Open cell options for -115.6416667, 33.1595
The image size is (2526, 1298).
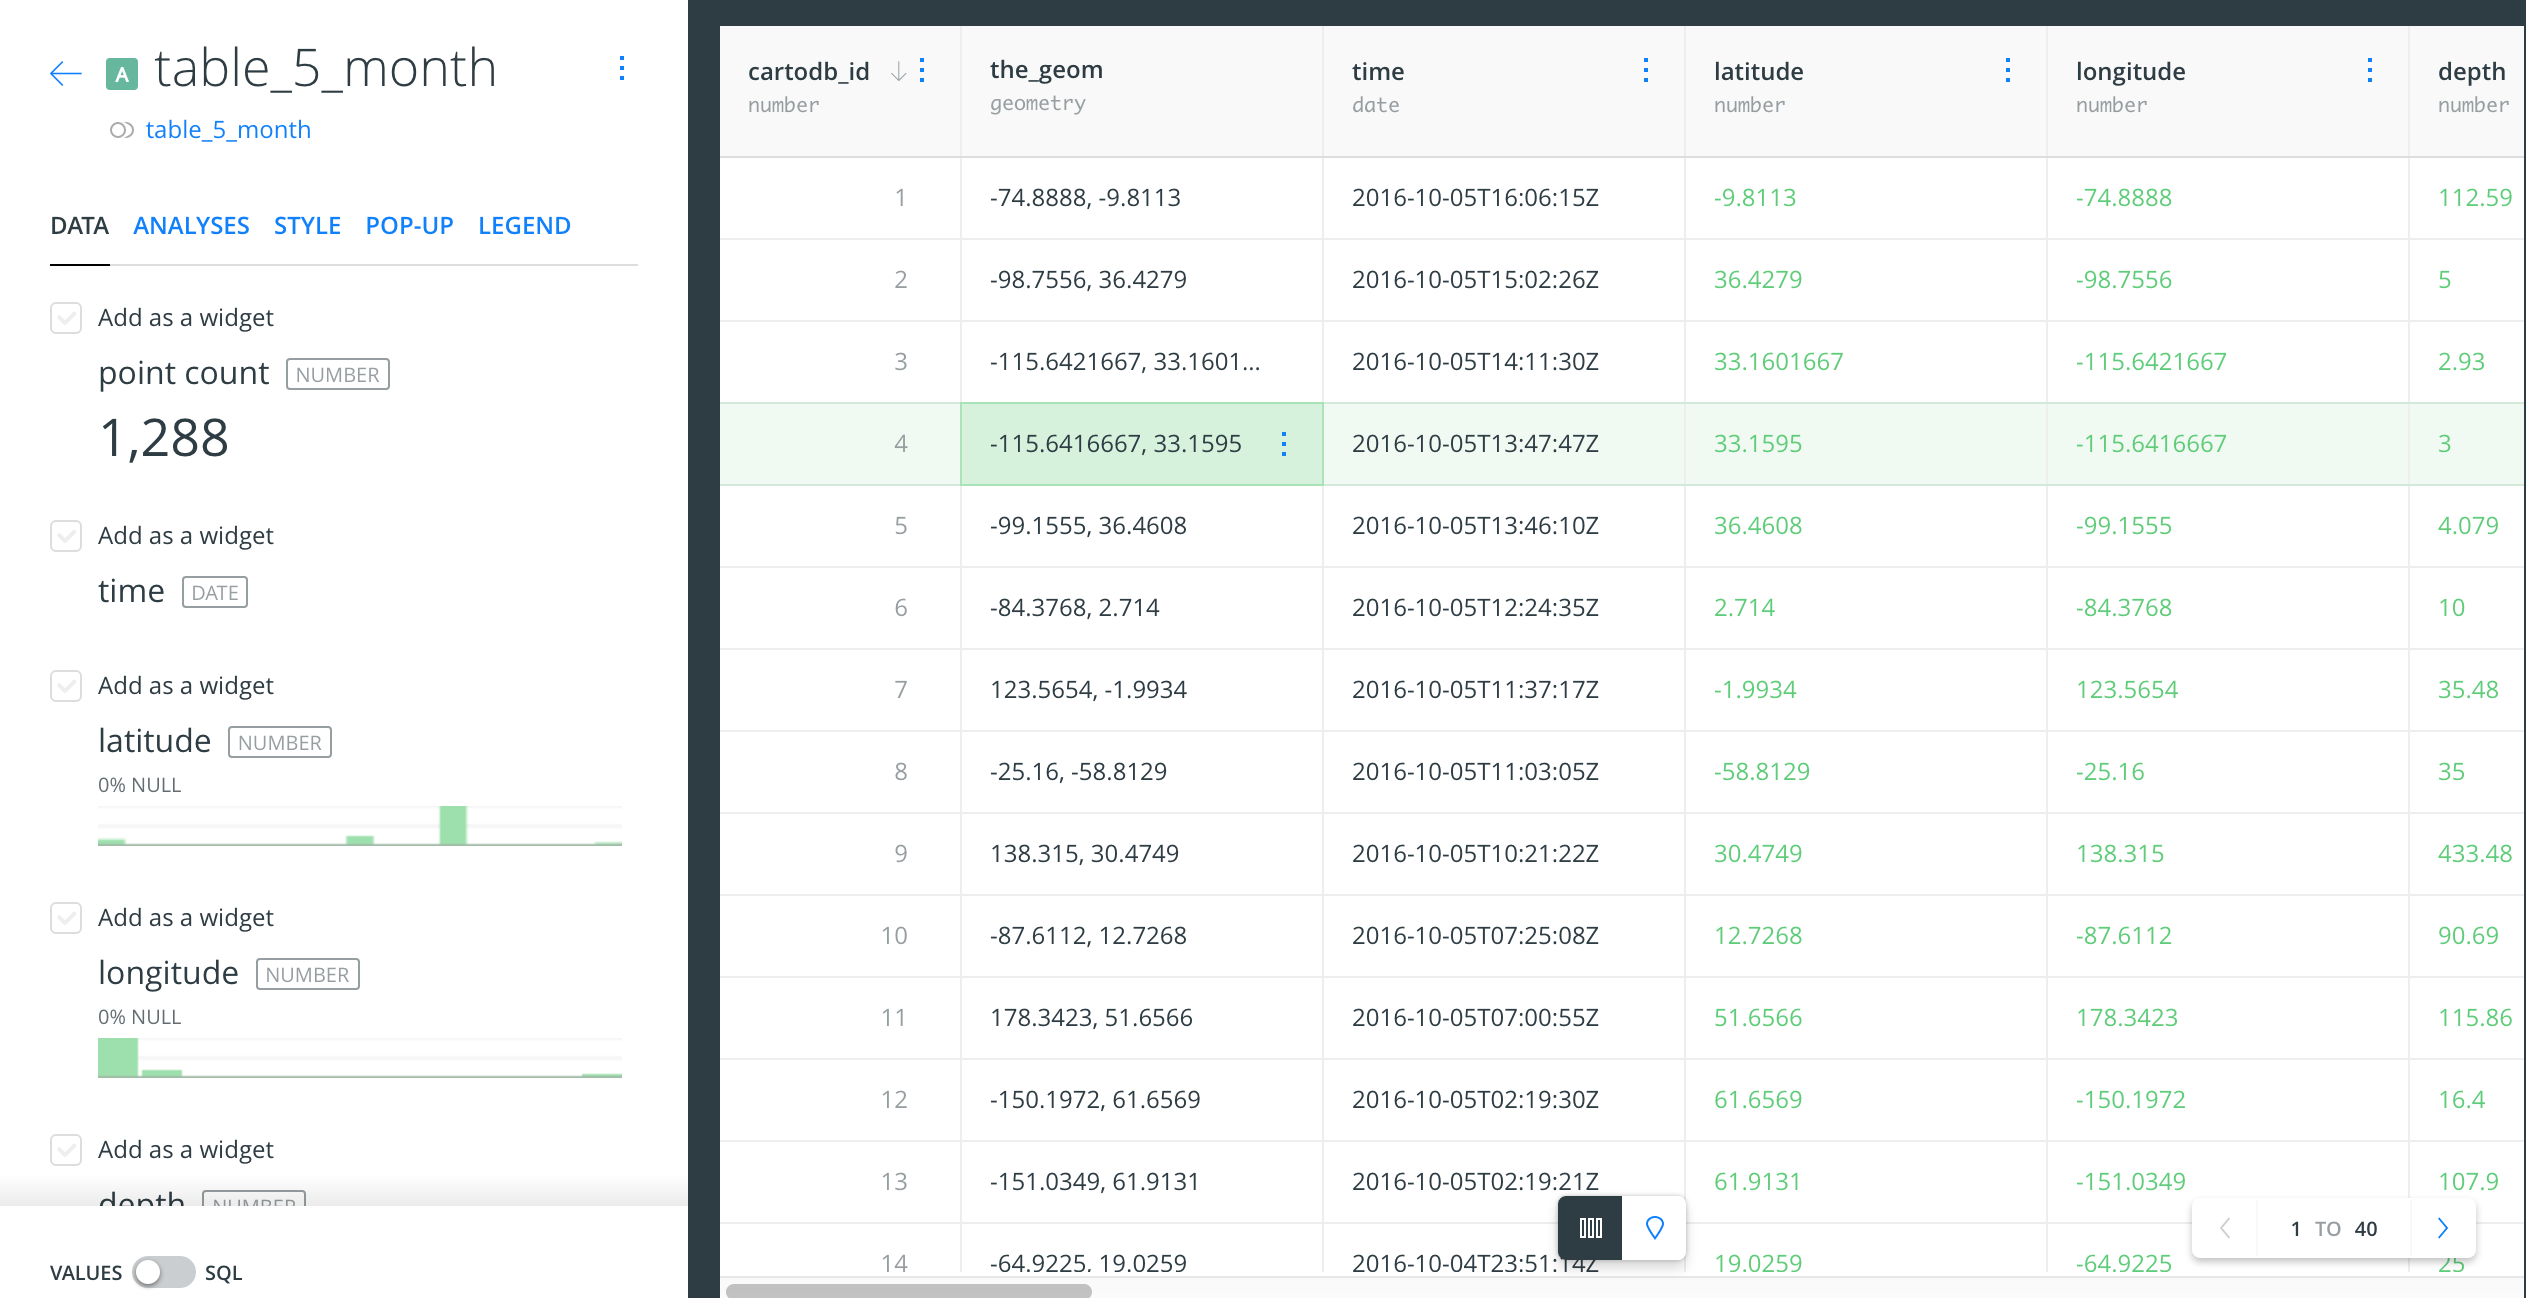click(1284, 444)
